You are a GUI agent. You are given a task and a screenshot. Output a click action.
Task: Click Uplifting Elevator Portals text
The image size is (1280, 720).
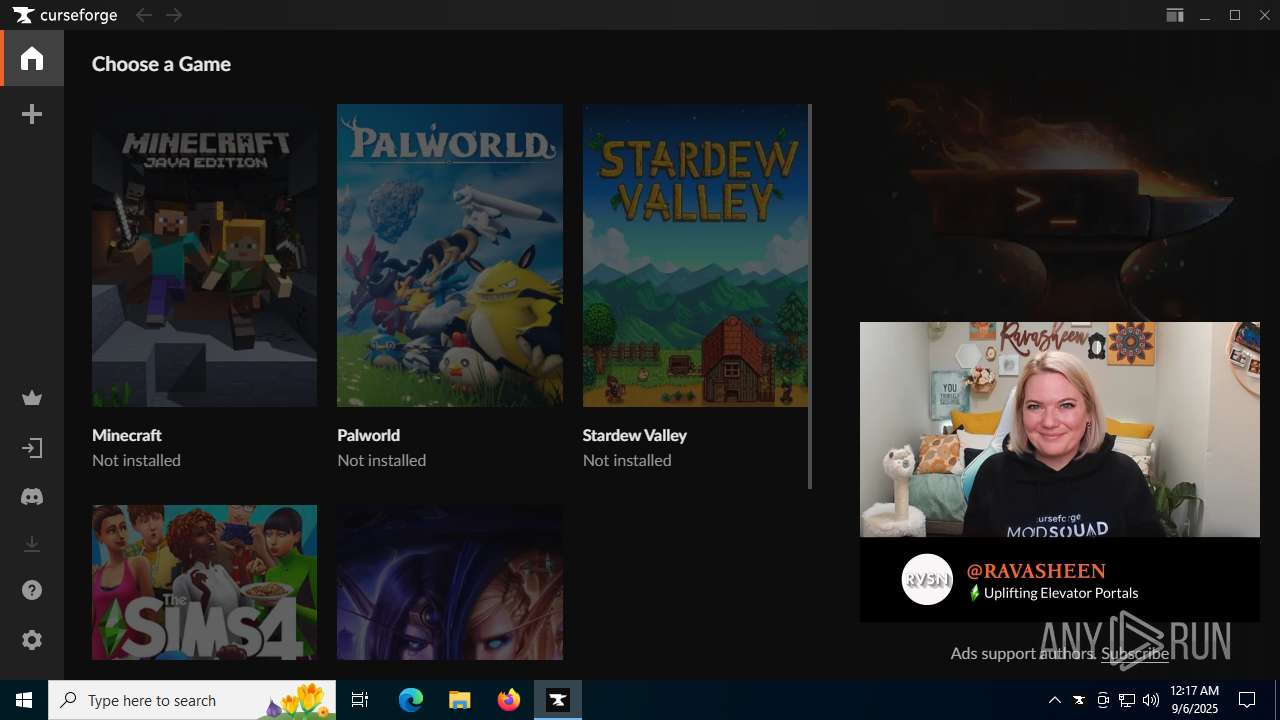[x=1061, y=593]
